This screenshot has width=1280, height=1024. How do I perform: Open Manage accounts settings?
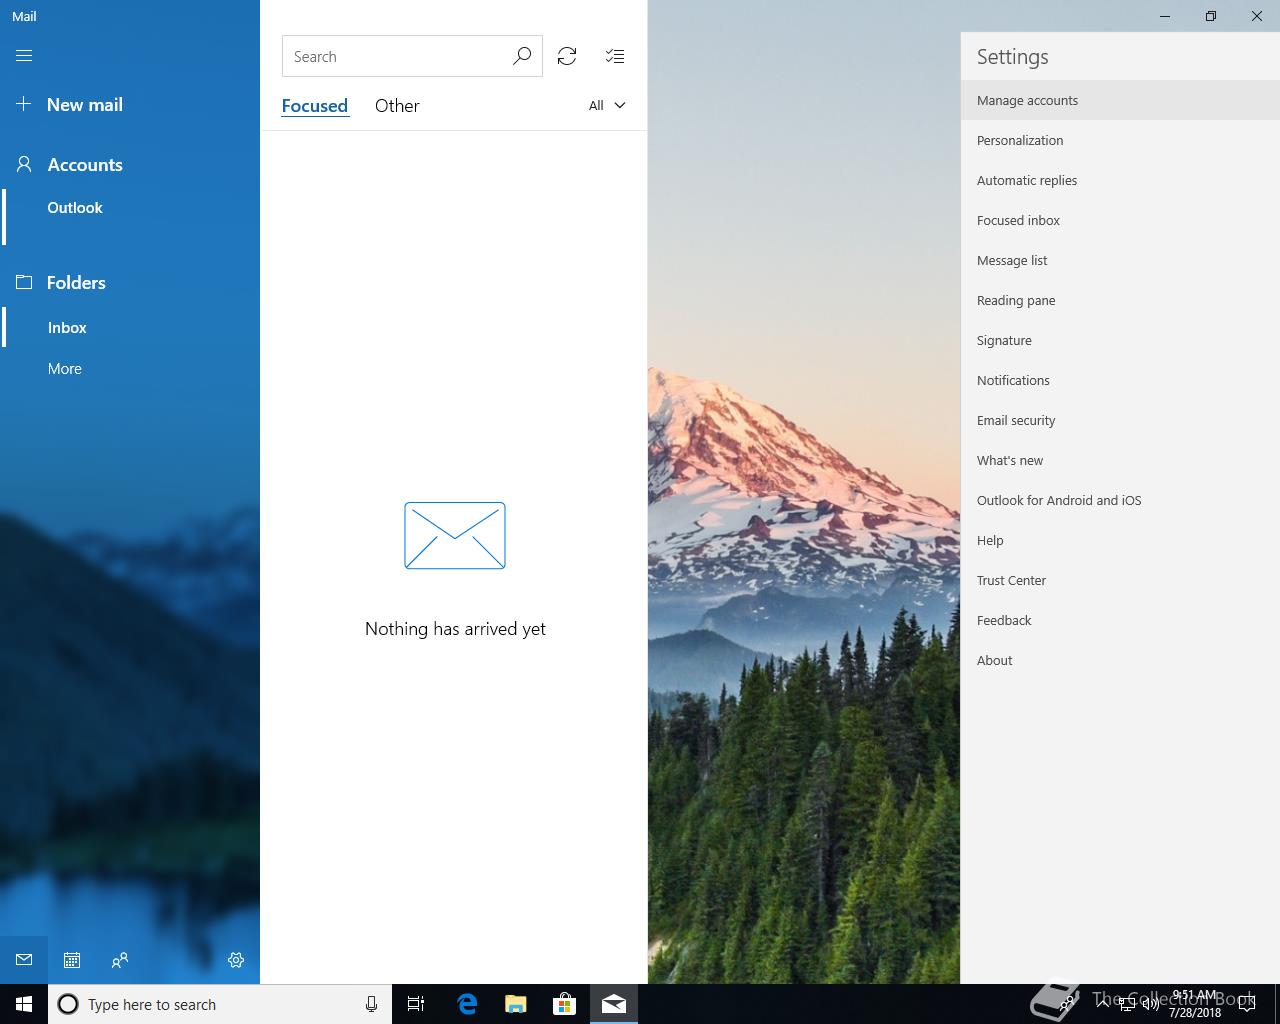pos(1120,100)
